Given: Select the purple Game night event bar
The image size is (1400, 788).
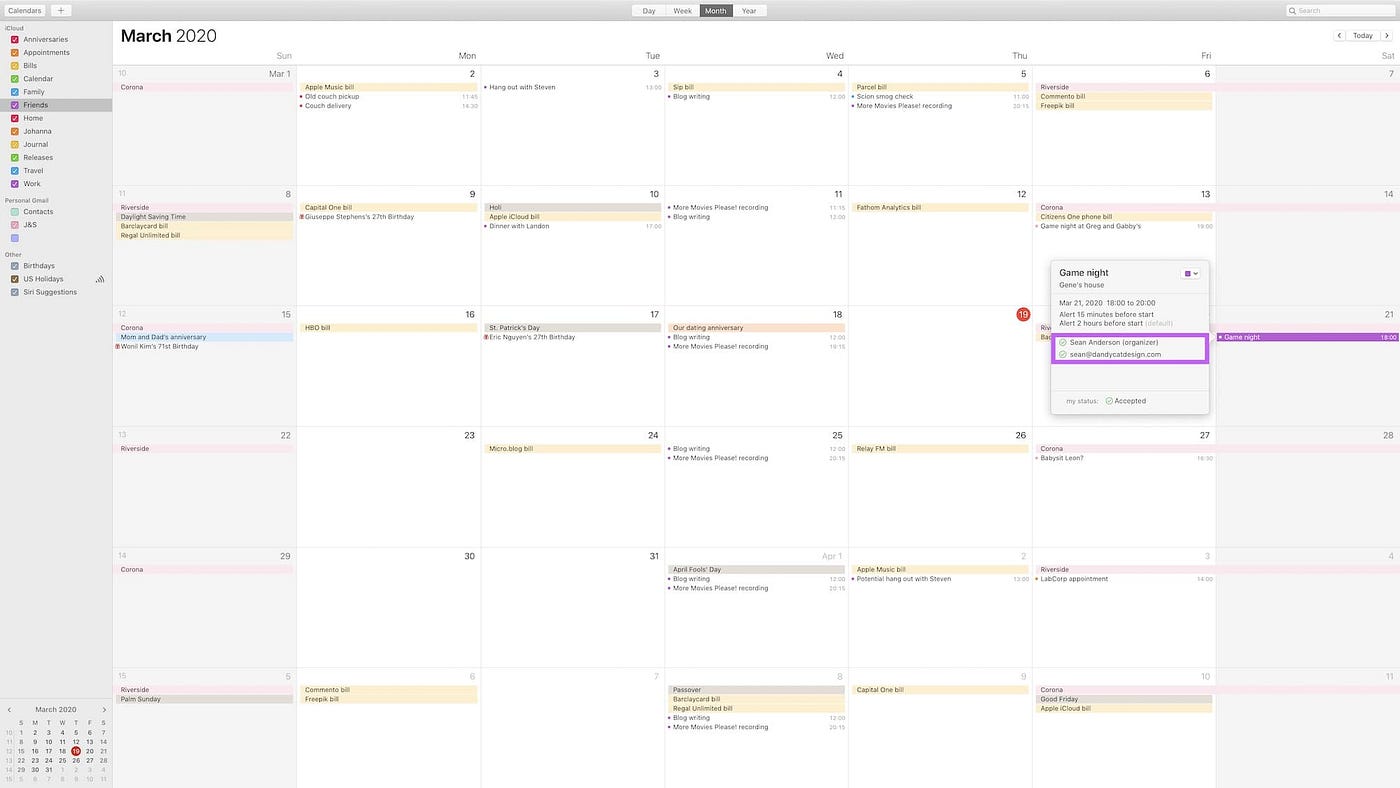Looking at the screenshot, I should (x=1307, y=337).
